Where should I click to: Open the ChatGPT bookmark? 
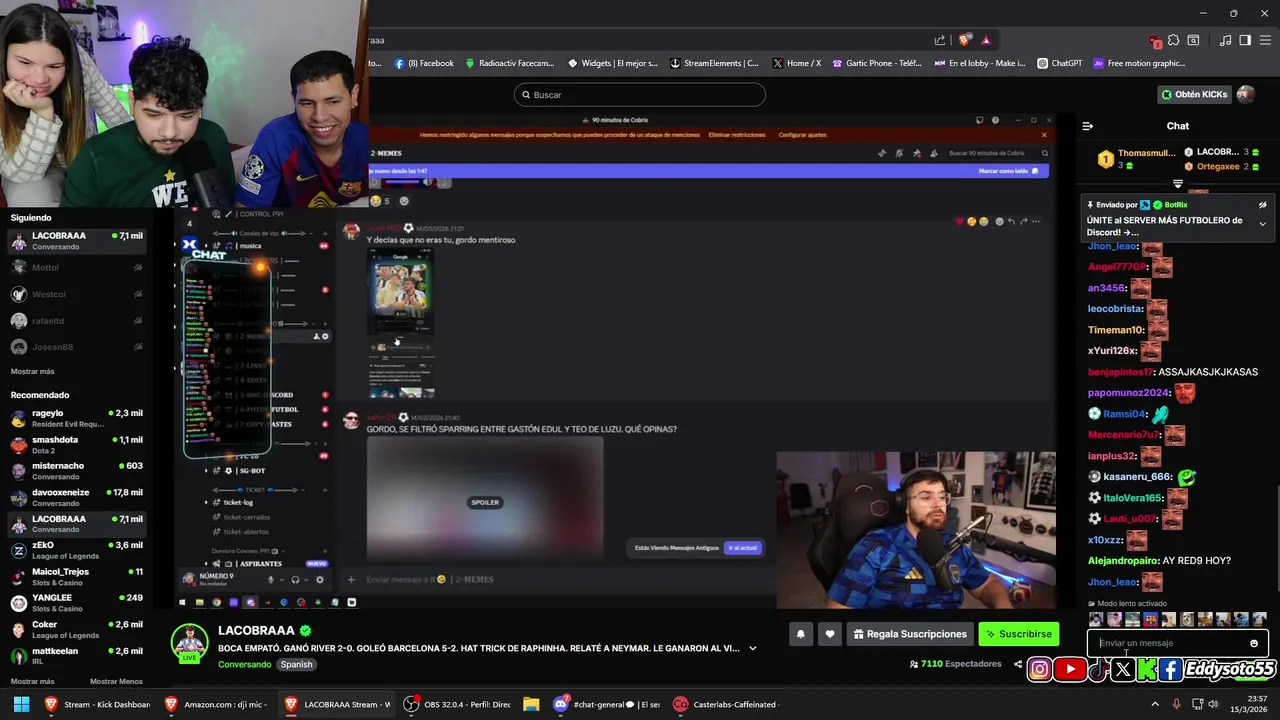click(1059, 63)
